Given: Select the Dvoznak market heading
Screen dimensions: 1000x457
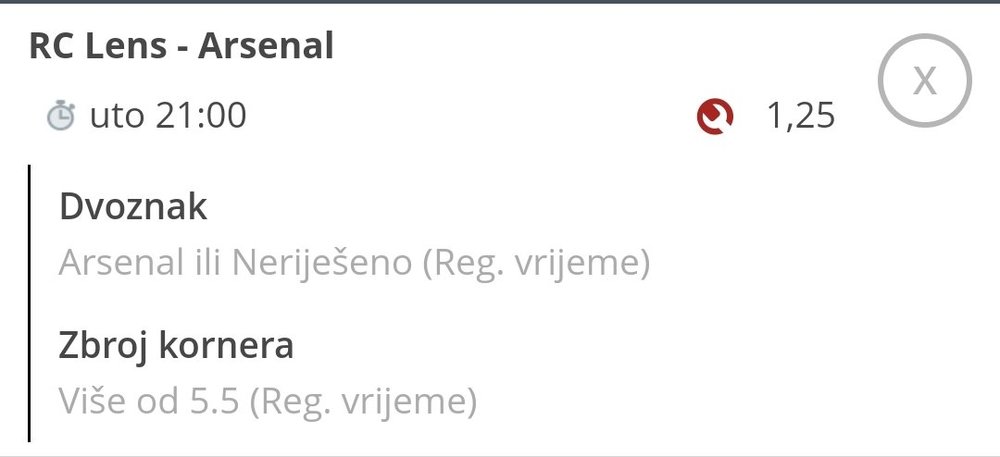Looking at the screenshot, I should [133, 207].
